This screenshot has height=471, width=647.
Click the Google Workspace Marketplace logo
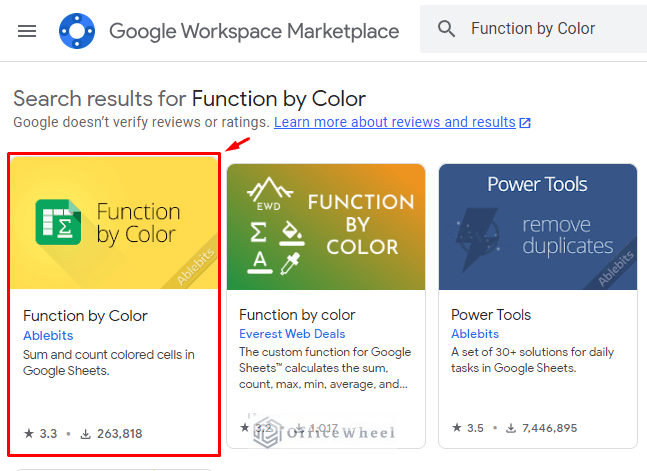click(77, 31)
